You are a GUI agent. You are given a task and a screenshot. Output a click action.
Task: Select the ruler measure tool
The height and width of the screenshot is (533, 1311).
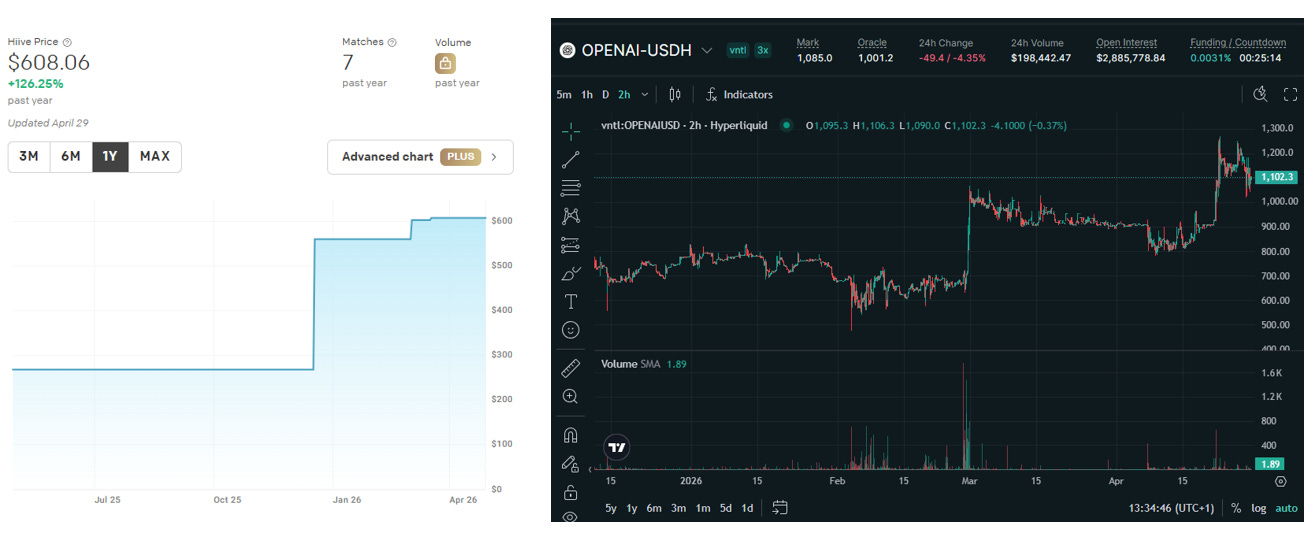click(x=570, y=368)
